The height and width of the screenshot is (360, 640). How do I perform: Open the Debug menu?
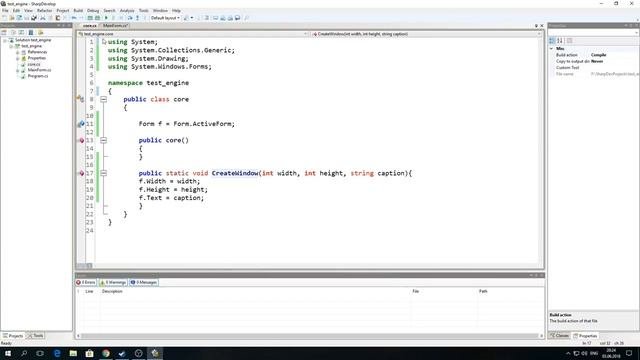pos(93,11)
